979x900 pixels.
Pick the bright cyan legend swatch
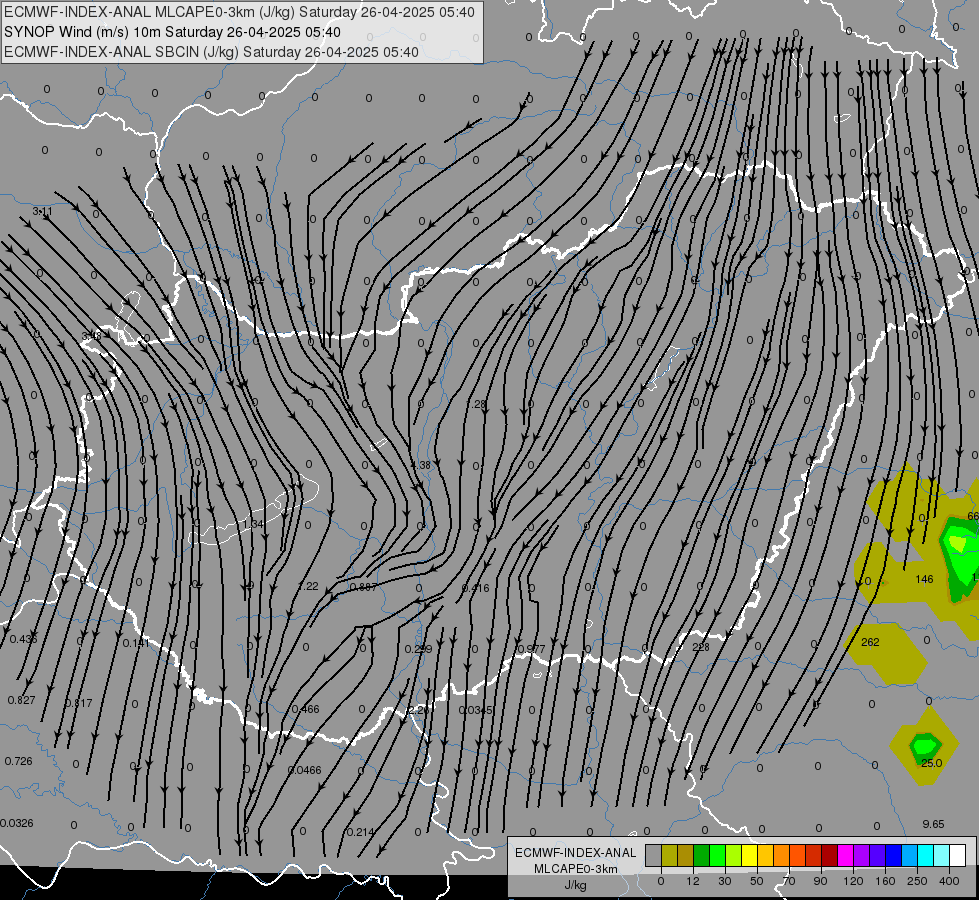927,855
